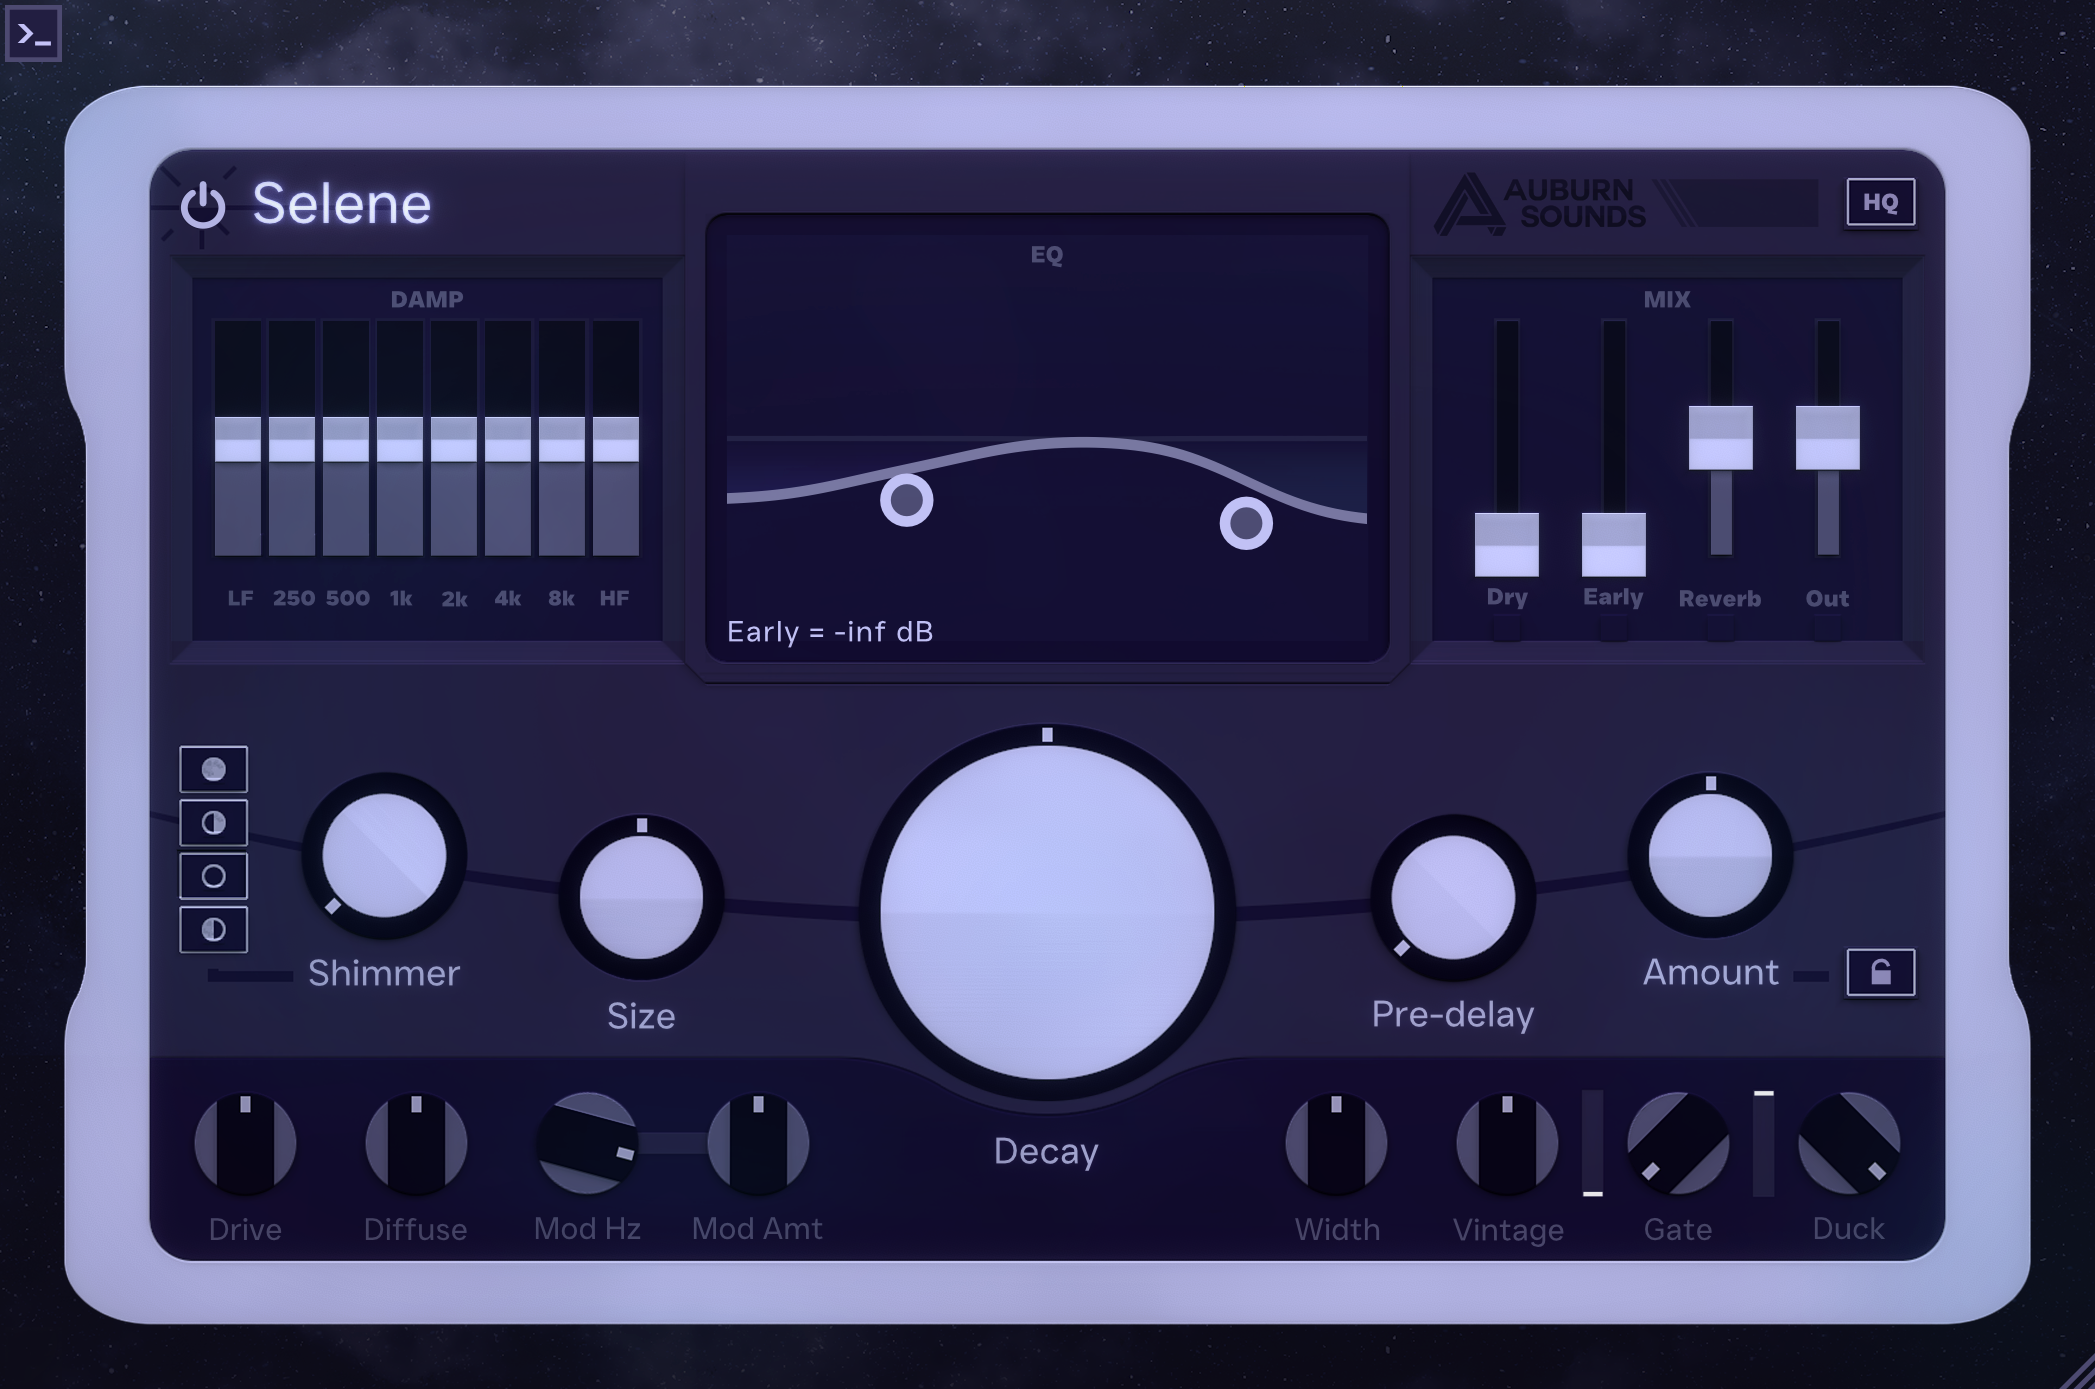Select the new moon mode icon

(214, 877)
